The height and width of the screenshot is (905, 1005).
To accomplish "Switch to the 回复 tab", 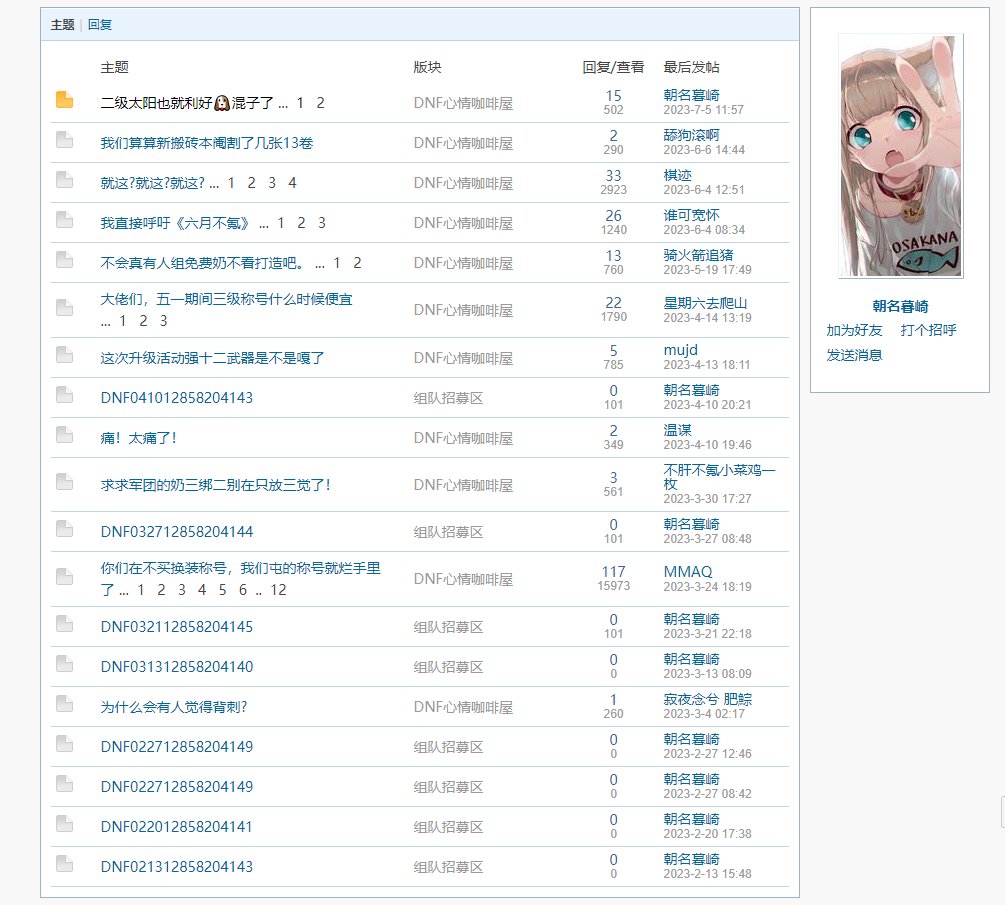I will click(x=100, y=25).
